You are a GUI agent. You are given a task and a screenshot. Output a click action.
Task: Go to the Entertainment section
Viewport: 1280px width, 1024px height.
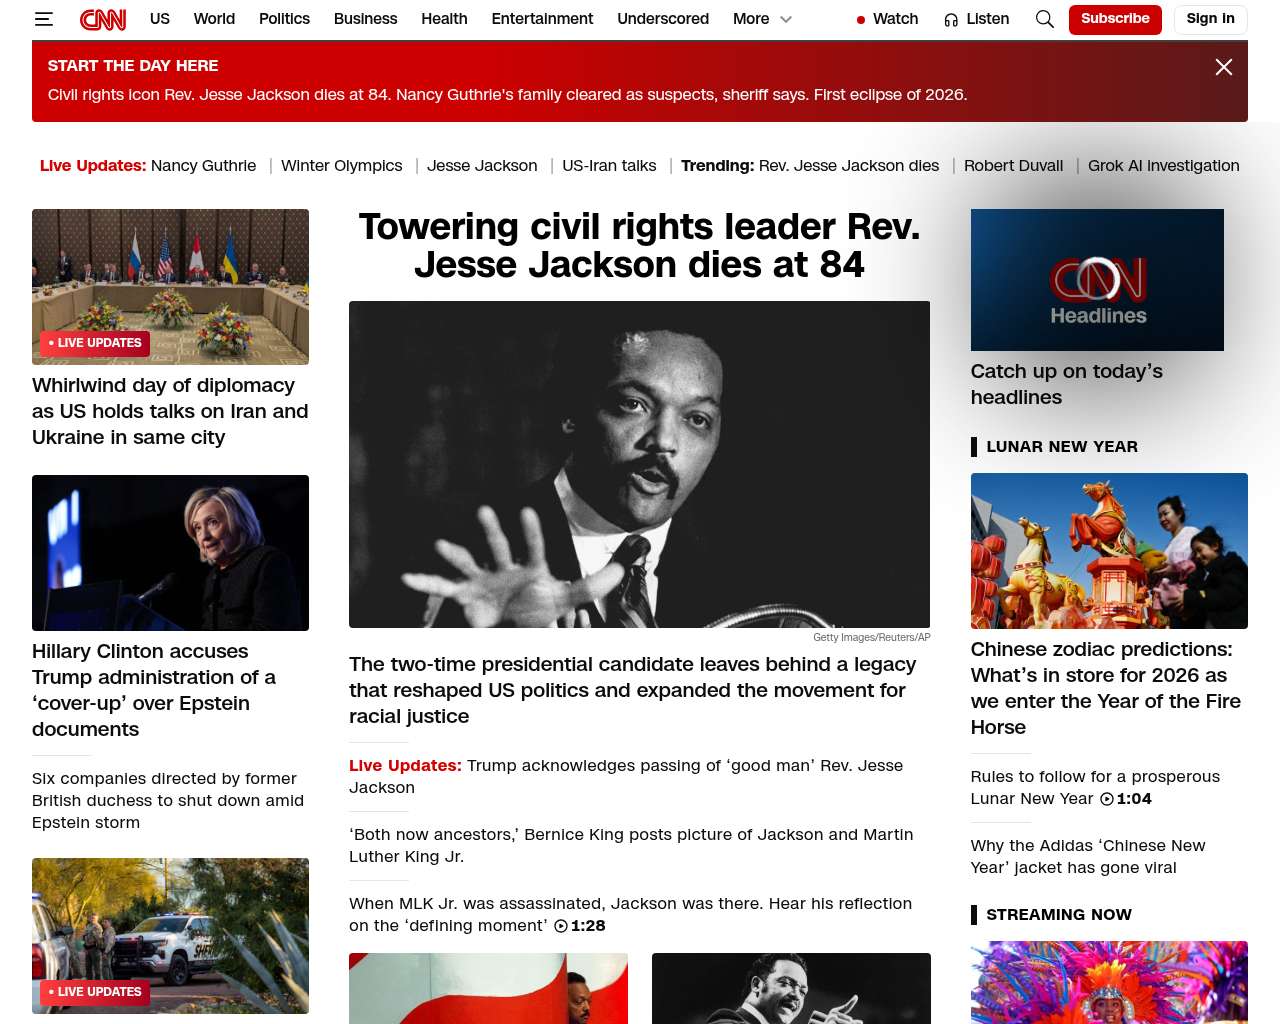(542, 19)
